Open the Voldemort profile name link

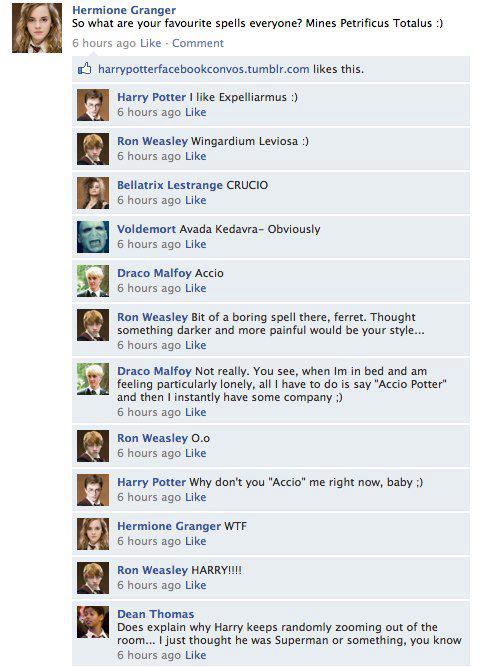pyautogui.click(x=146, y=229)
